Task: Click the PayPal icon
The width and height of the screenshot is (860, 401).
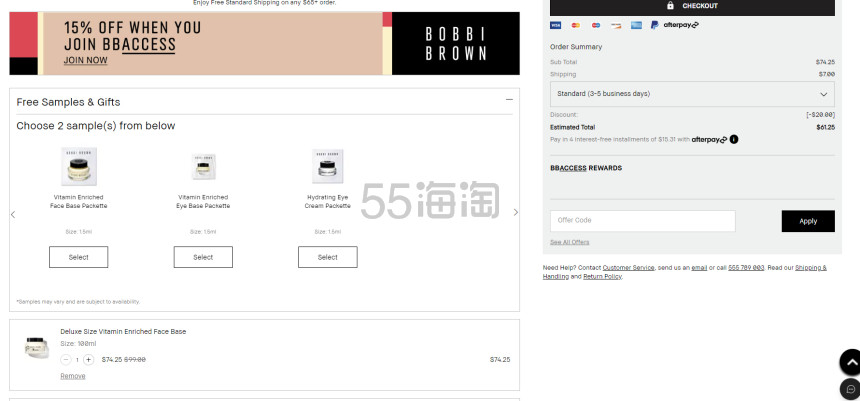Action: click(654, 25)
